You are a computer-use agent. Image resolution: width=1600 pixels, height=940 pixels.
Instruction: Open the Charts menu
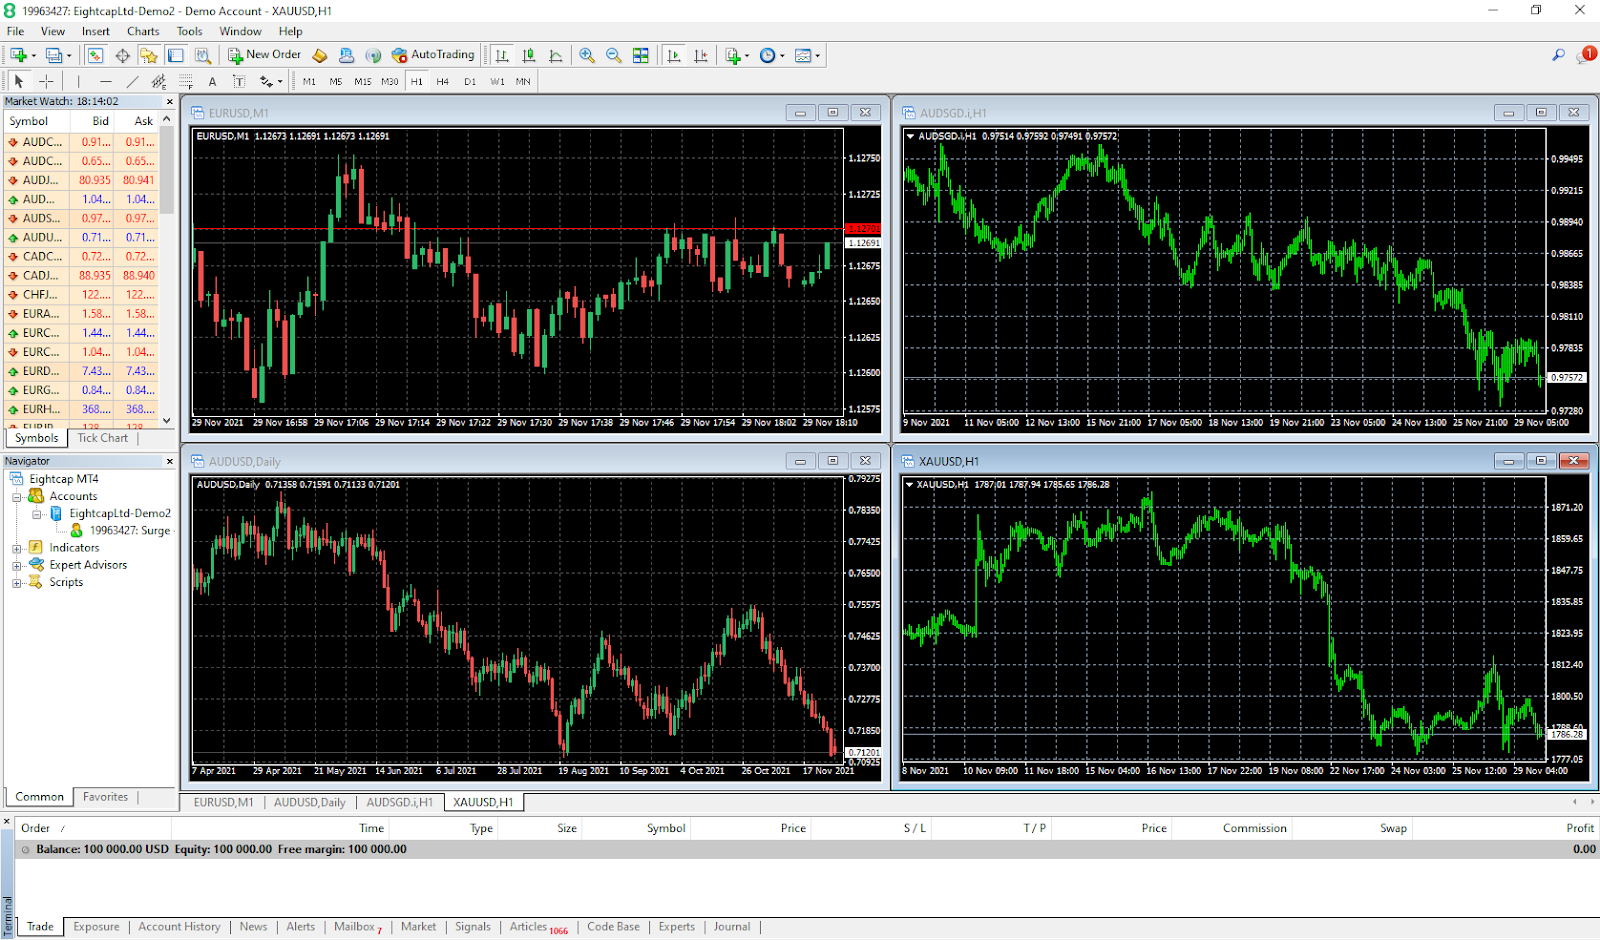click(x=143, y=31)
